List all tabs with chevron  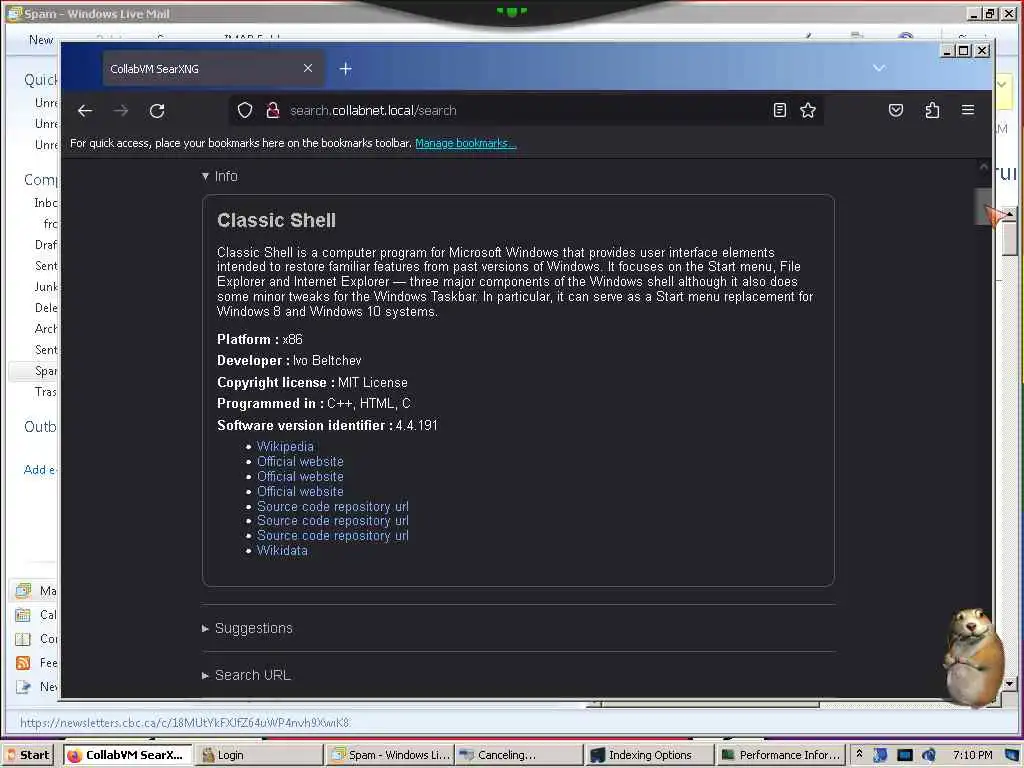[x=879, y=68]
